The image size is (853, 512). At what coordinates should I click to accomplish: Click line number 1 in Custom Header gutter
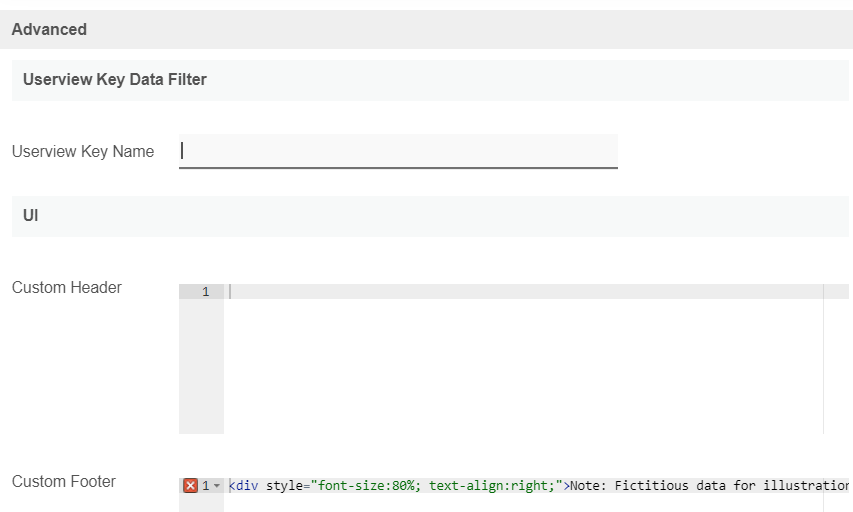pyautogui.click(x=206, y=292)
